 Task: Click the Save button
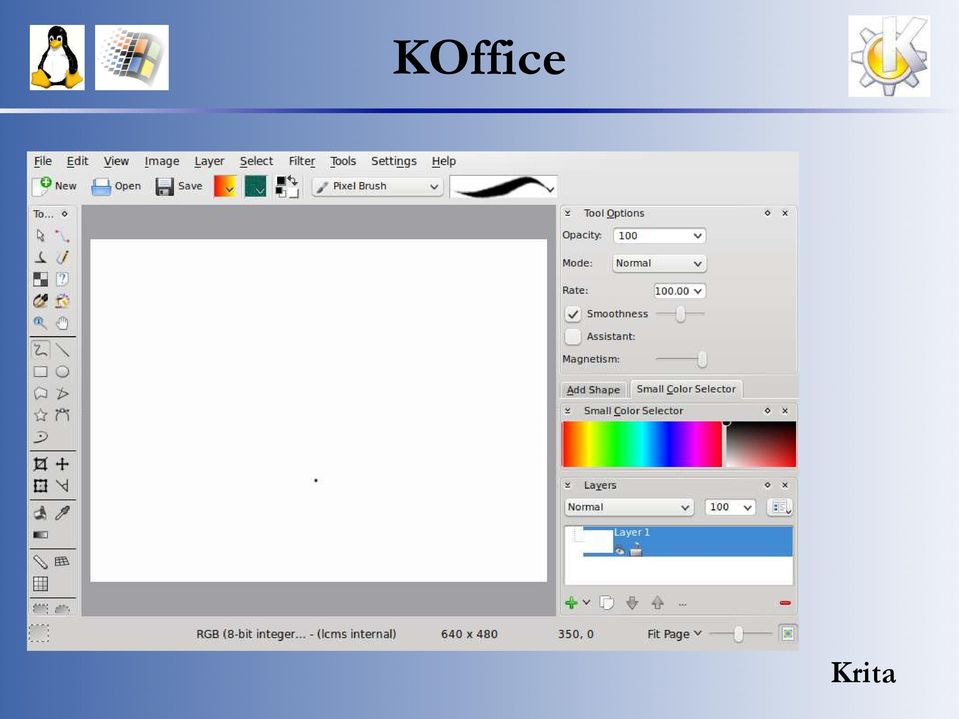(x=179, y=186)
